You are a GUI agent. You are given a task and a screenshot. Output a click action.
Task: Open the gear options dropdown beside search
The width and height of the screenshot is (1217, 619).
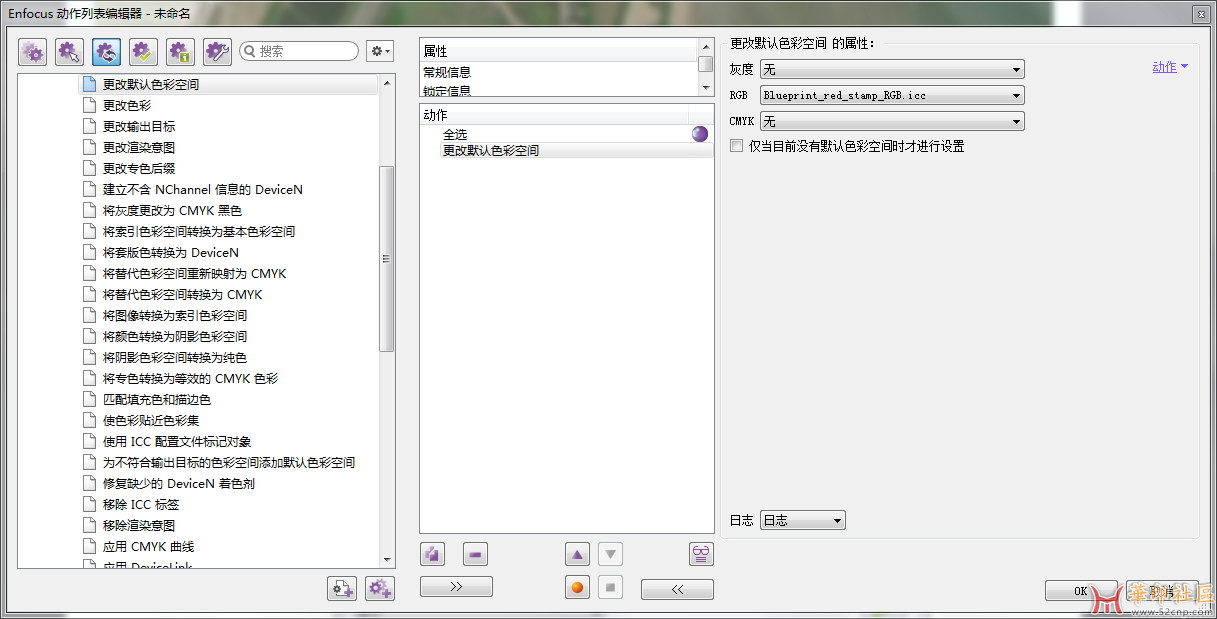pos(380,51)
